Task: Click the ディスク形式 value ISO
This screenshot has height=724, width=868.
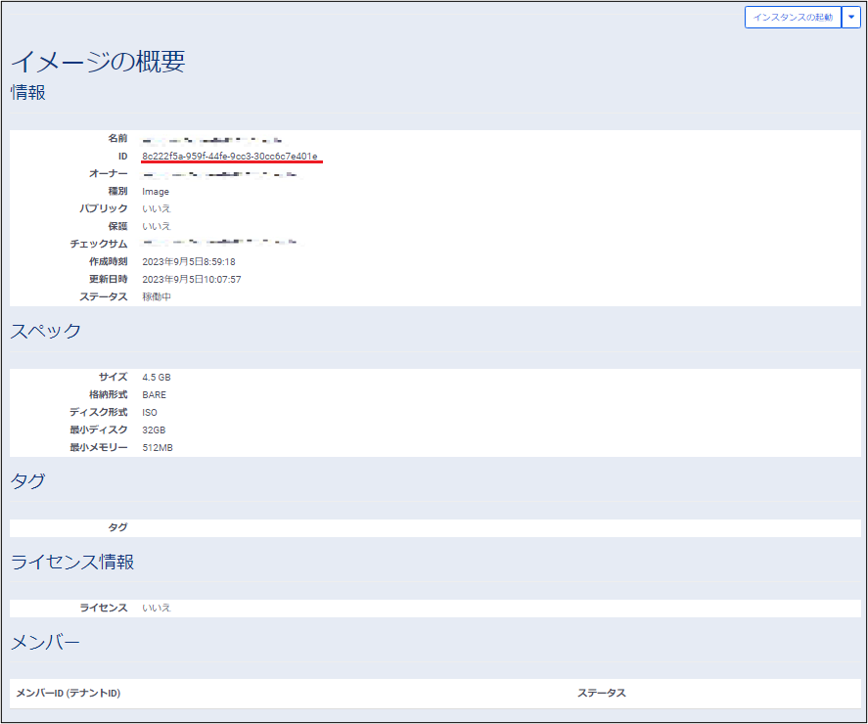Action: click(x=149, y=412)
